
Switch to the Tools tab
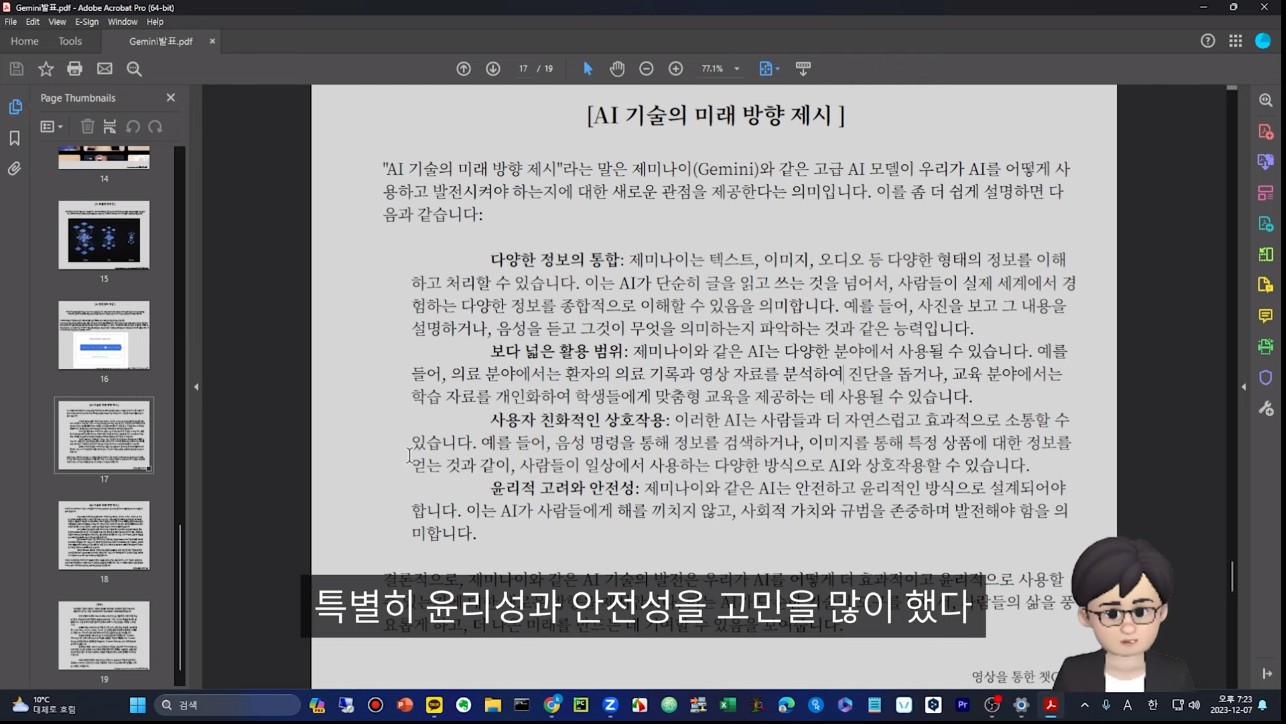(70, 41)
